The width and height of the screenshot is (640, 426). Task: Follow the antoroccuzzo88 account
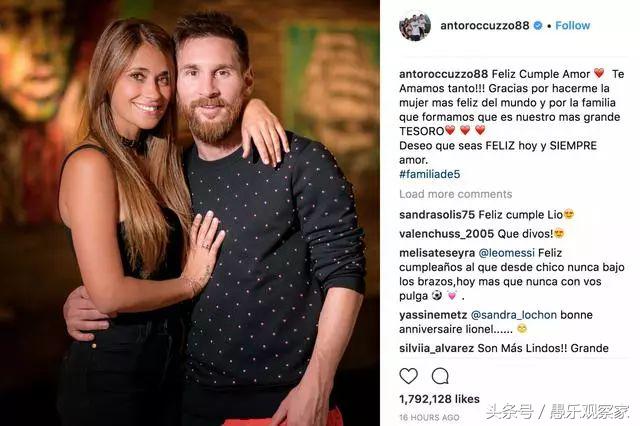pos(572,25)
